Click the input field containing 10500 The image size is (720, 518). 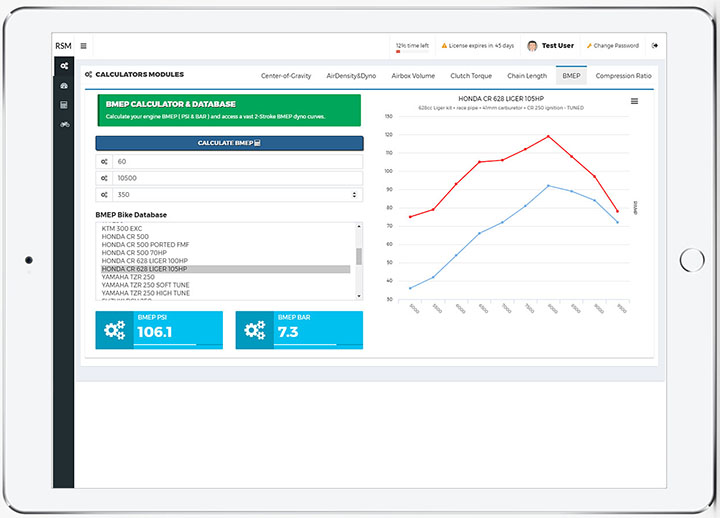(x=237, y=178)
